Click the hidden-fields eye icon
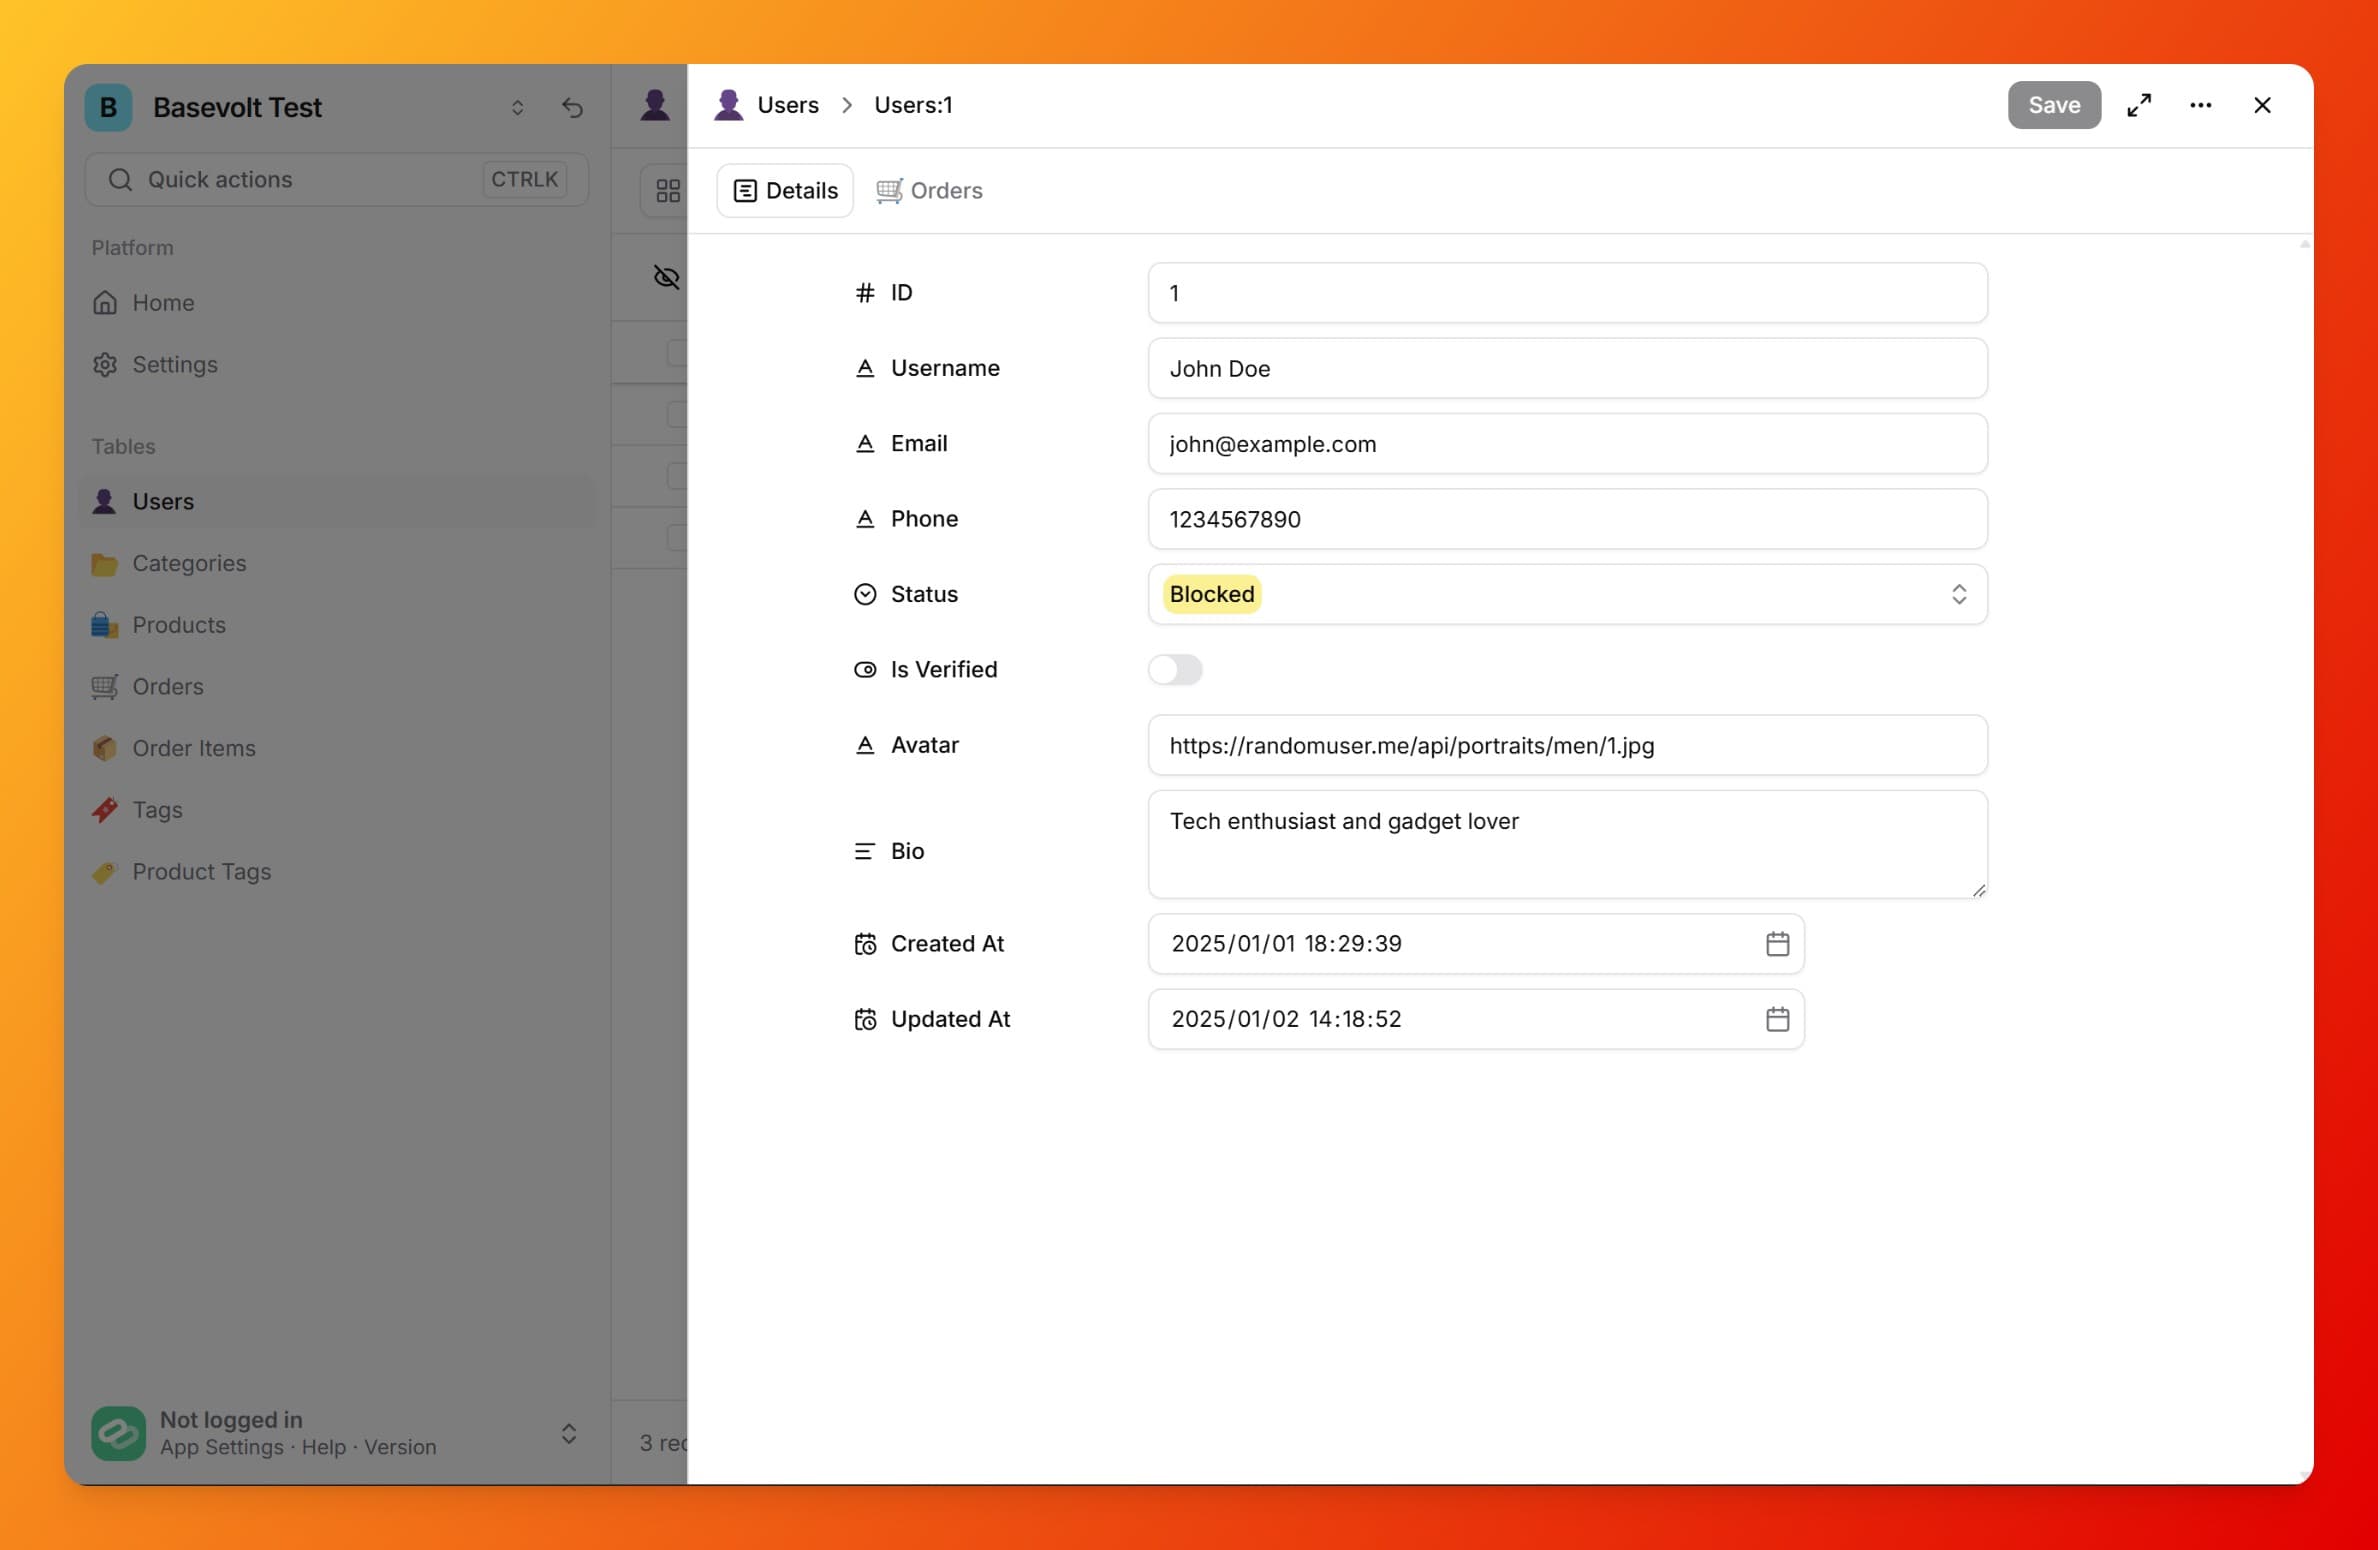Screen dimensions: 2378x1550 665,277
